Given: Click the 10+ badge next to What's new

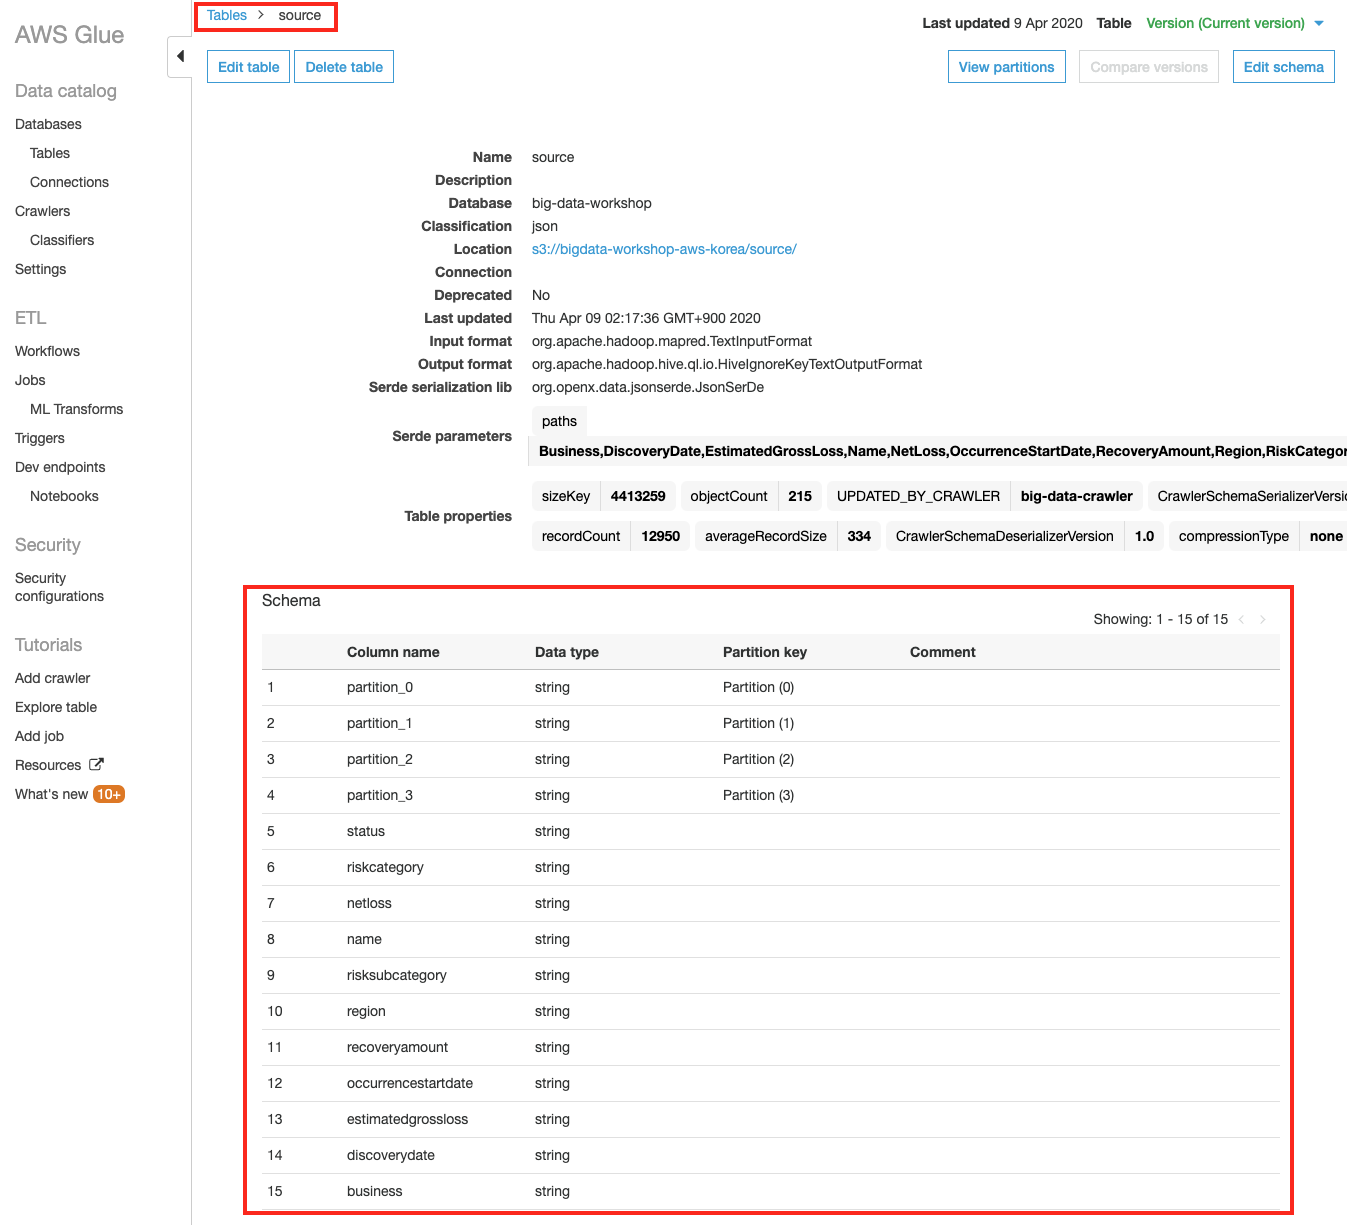Looking at the screenshot, I should [108, 794].
